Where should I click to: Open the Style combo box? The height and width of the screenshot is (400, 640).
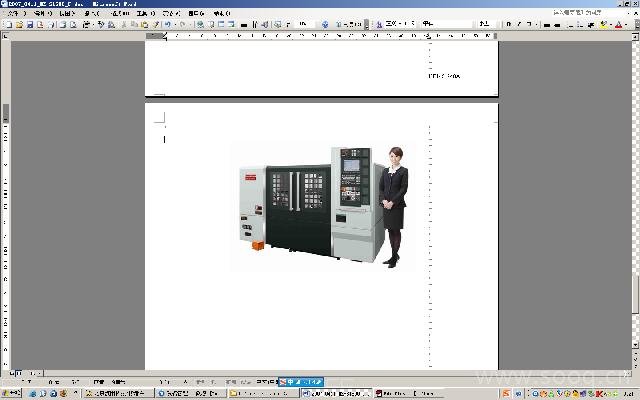click(x=400, y=24)
